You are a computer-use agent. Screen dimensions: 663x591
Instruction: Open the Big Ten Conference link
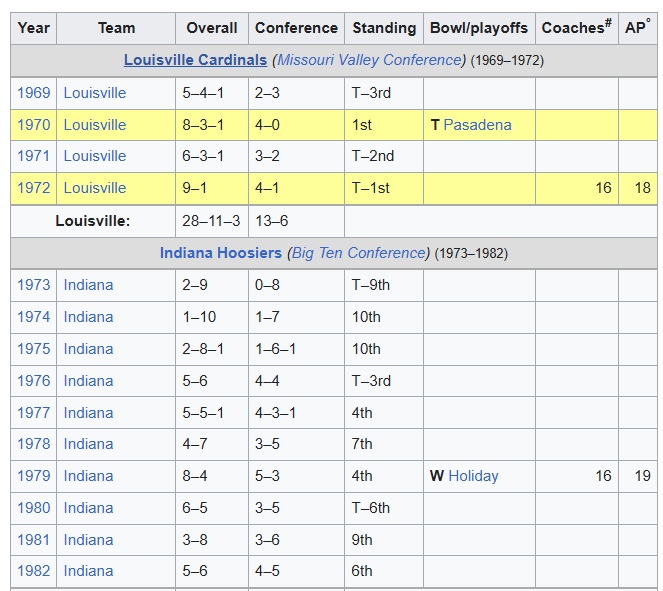359,253
